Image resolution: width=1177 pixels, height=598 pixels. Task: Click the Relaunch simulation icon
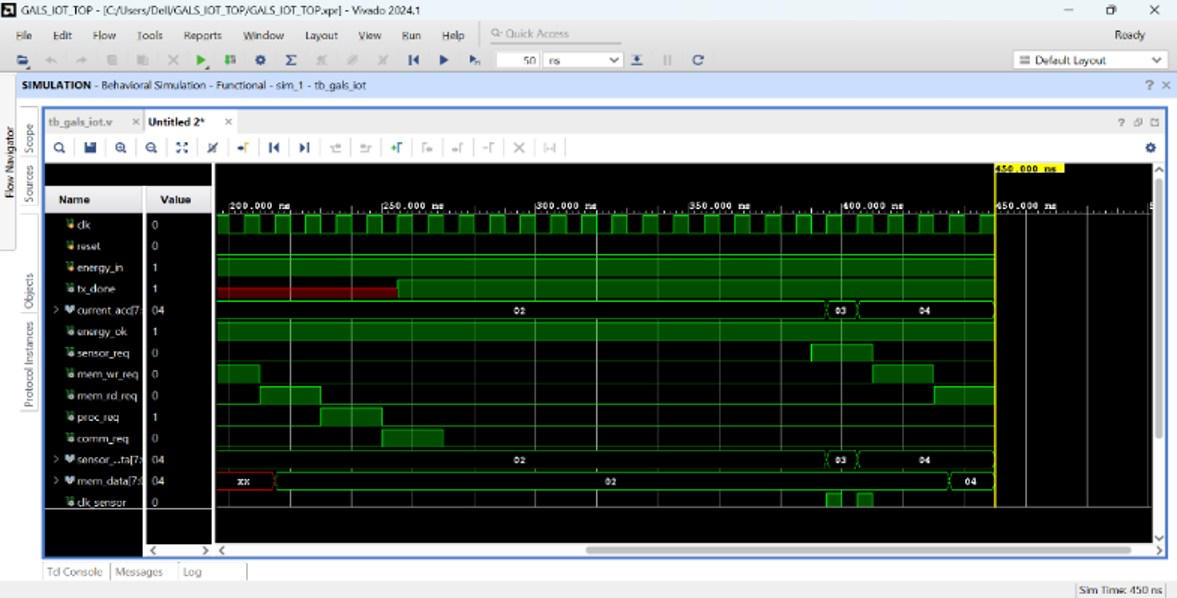tap(698, 60)
